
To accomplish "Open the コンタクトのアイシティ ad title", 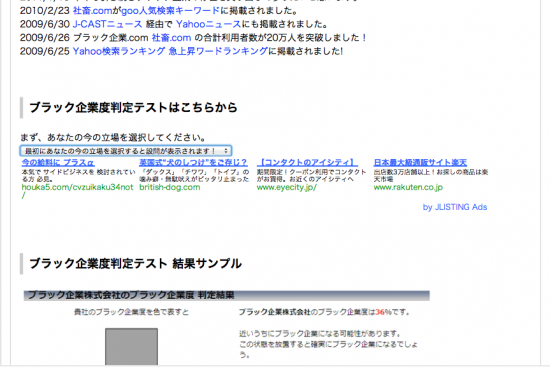I will point(307,162).
